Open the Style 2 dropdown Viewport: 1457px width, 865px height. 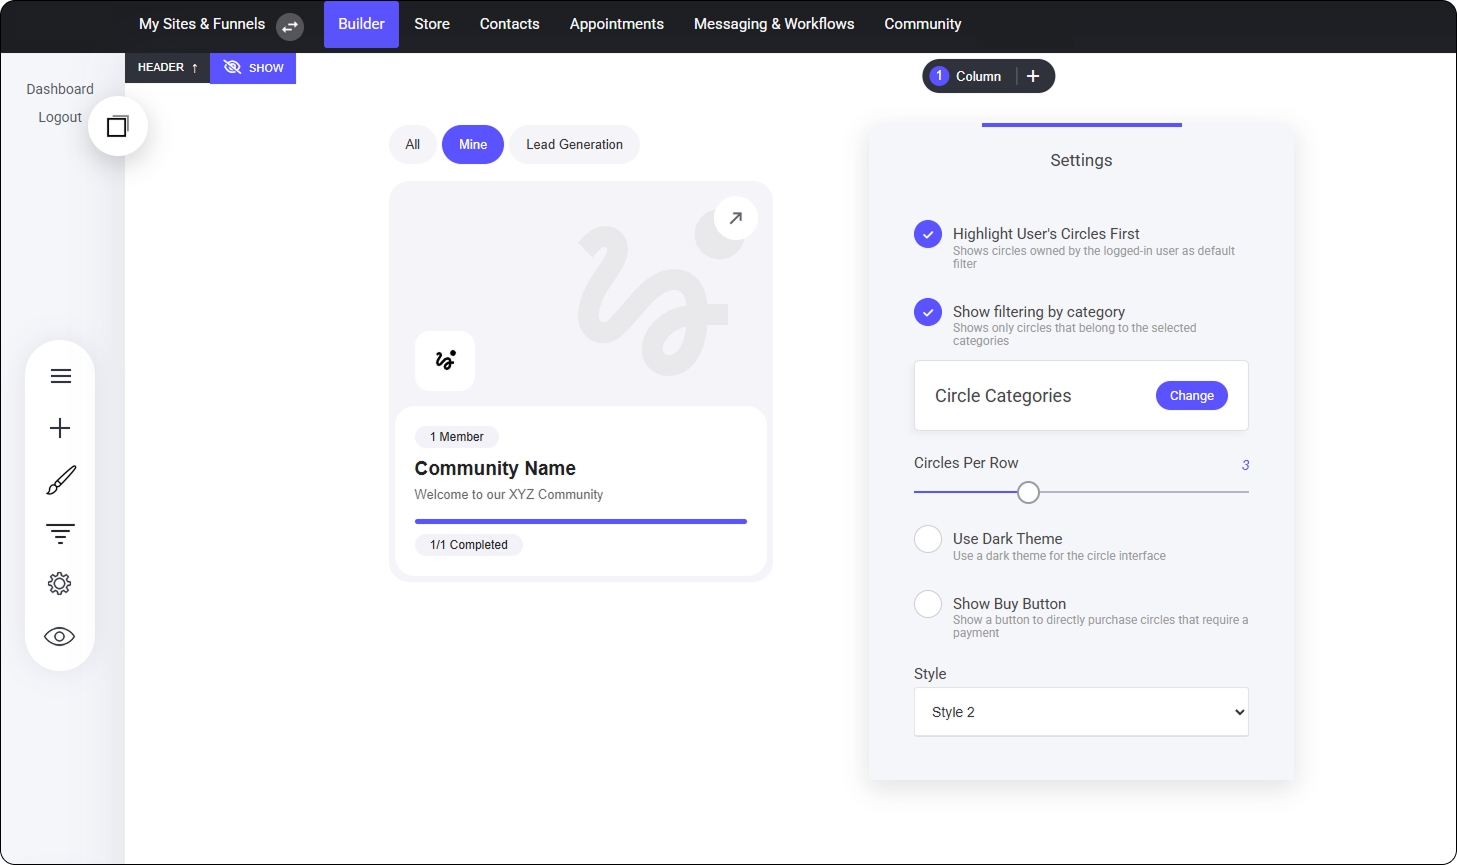pyautogui.click(x=1080, y=712)
